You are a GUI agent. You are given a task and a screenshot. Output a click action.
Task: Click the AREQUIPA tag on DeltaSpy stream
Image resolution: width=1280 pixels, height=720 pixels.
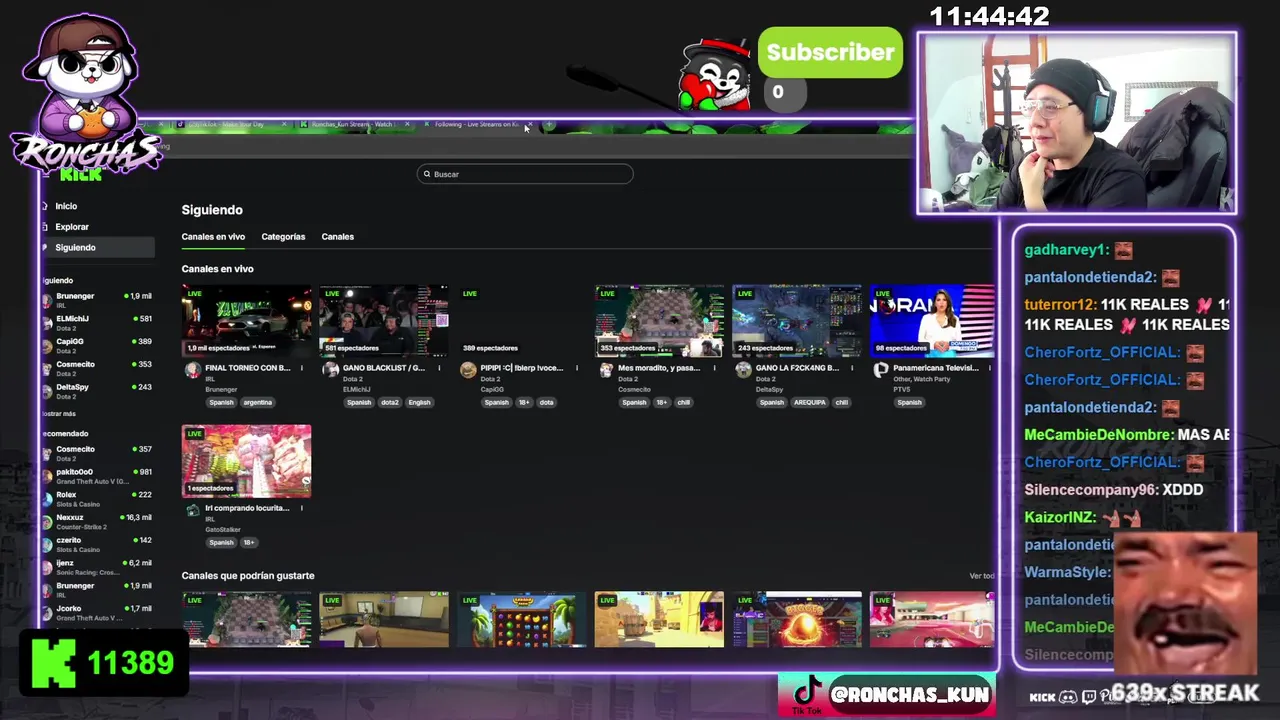810,402
